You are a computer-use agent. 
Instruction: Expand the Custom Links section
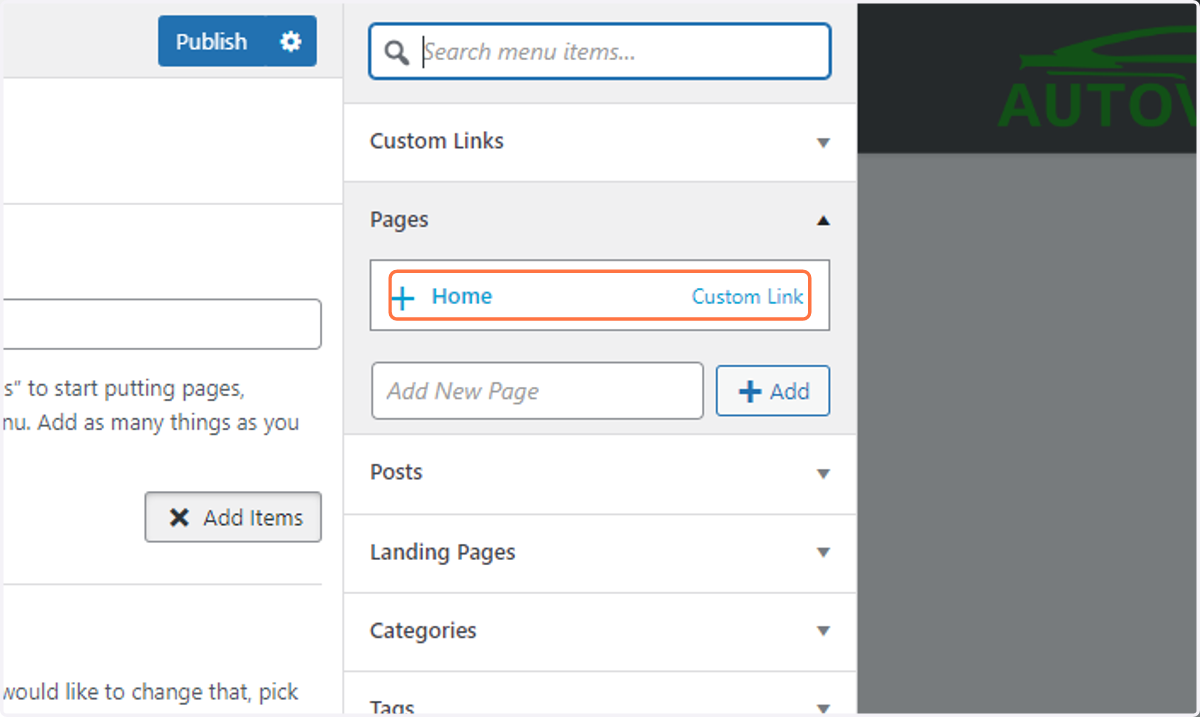tap(600, 142)
